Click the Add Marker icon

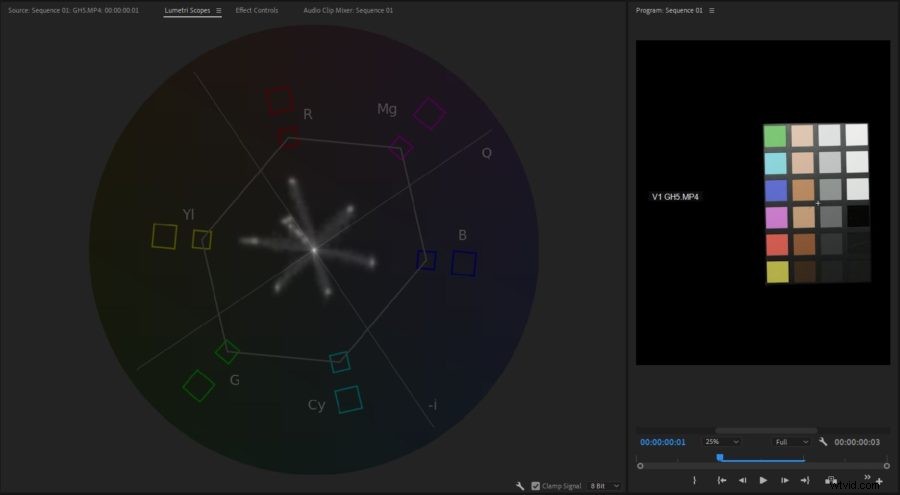point(694,480)
